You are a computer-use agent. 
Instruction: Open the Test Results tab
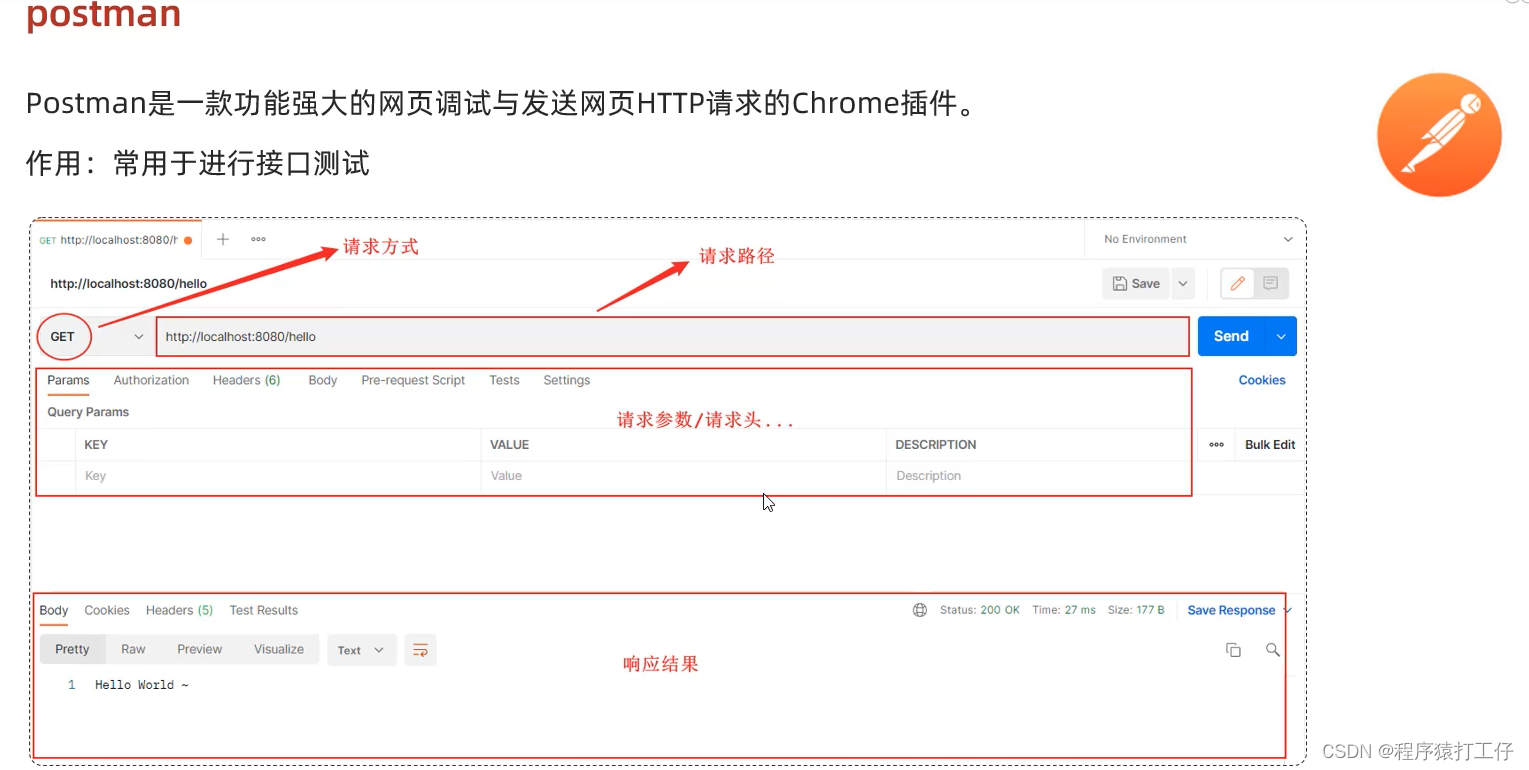click(x=264, y=610)
